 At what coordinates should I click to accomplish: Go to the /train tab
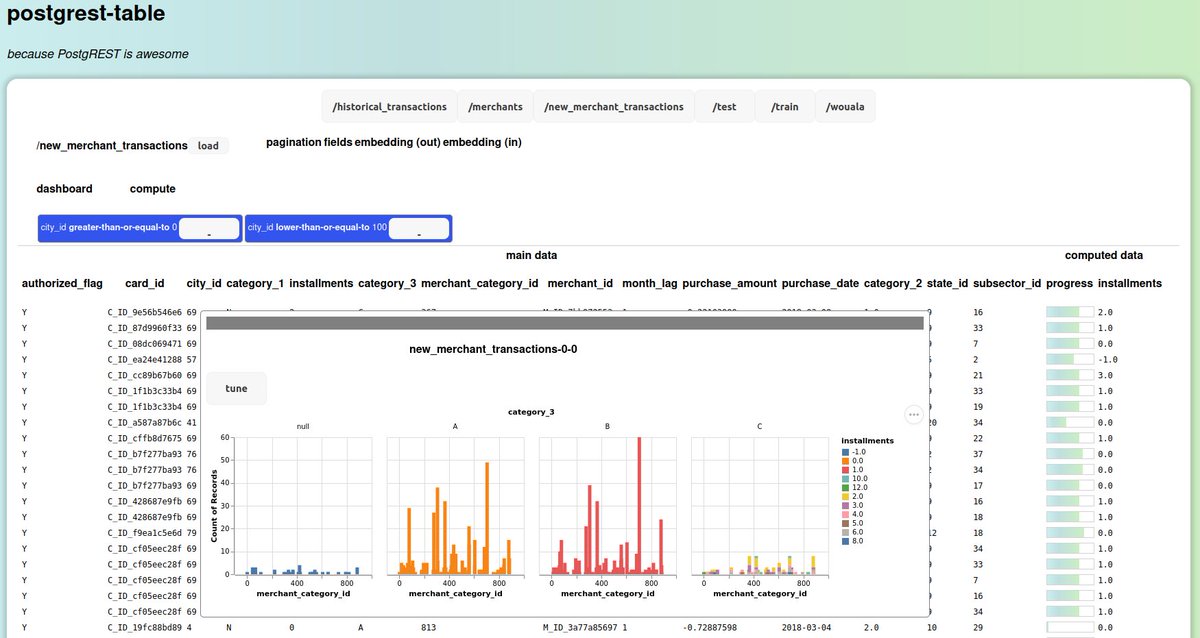coord(785,106)
